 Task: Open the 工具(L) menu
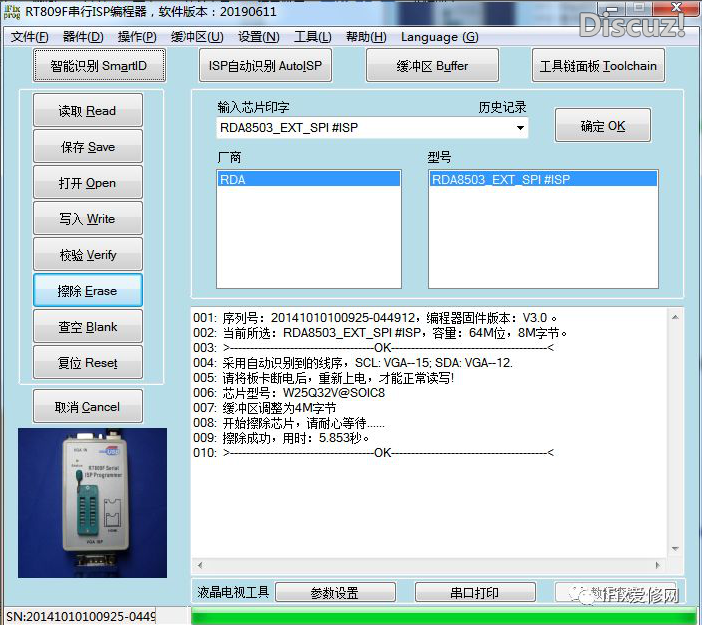[312, 37]
